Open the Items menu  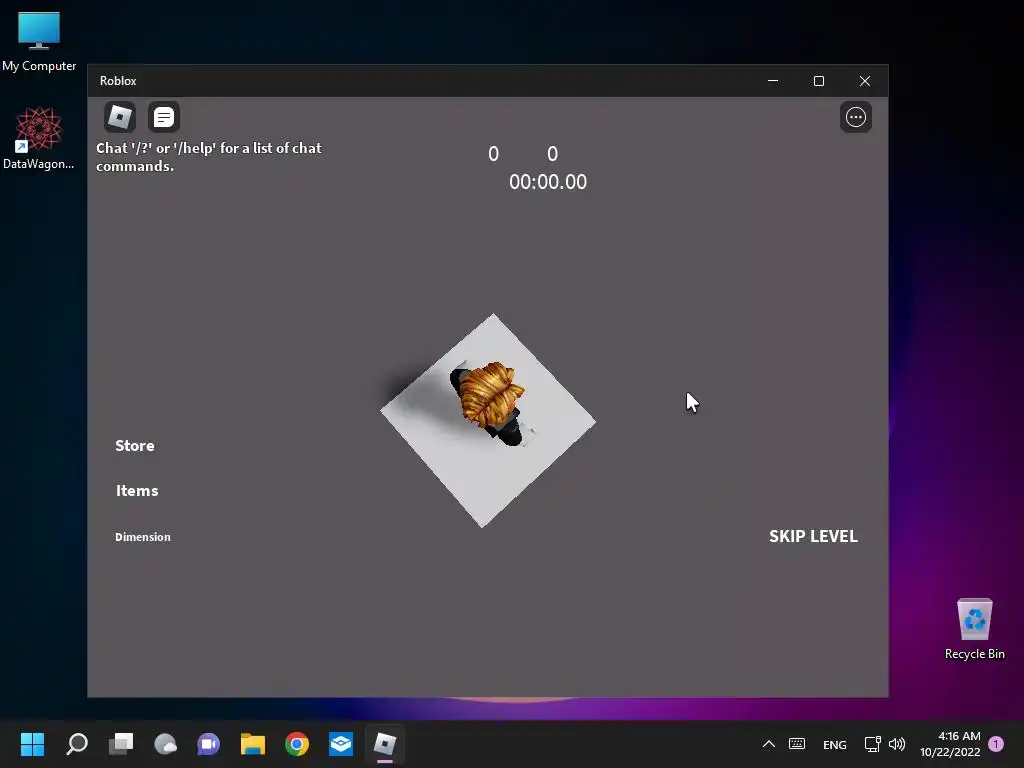[137, 490]
